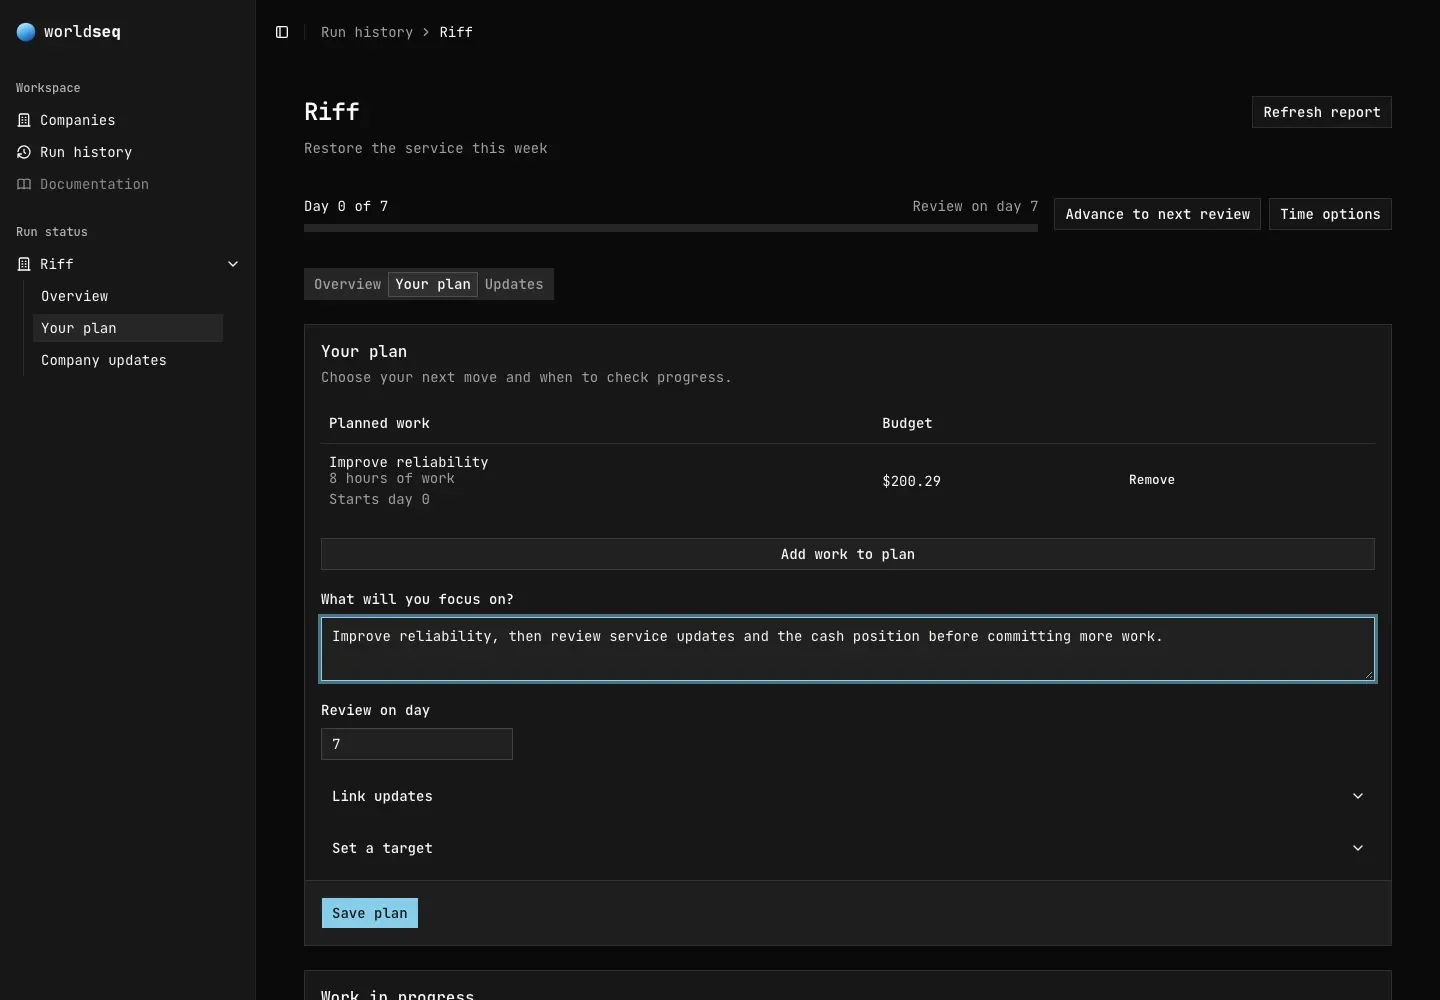Click the Riff breadcrumb

point(456,32)
